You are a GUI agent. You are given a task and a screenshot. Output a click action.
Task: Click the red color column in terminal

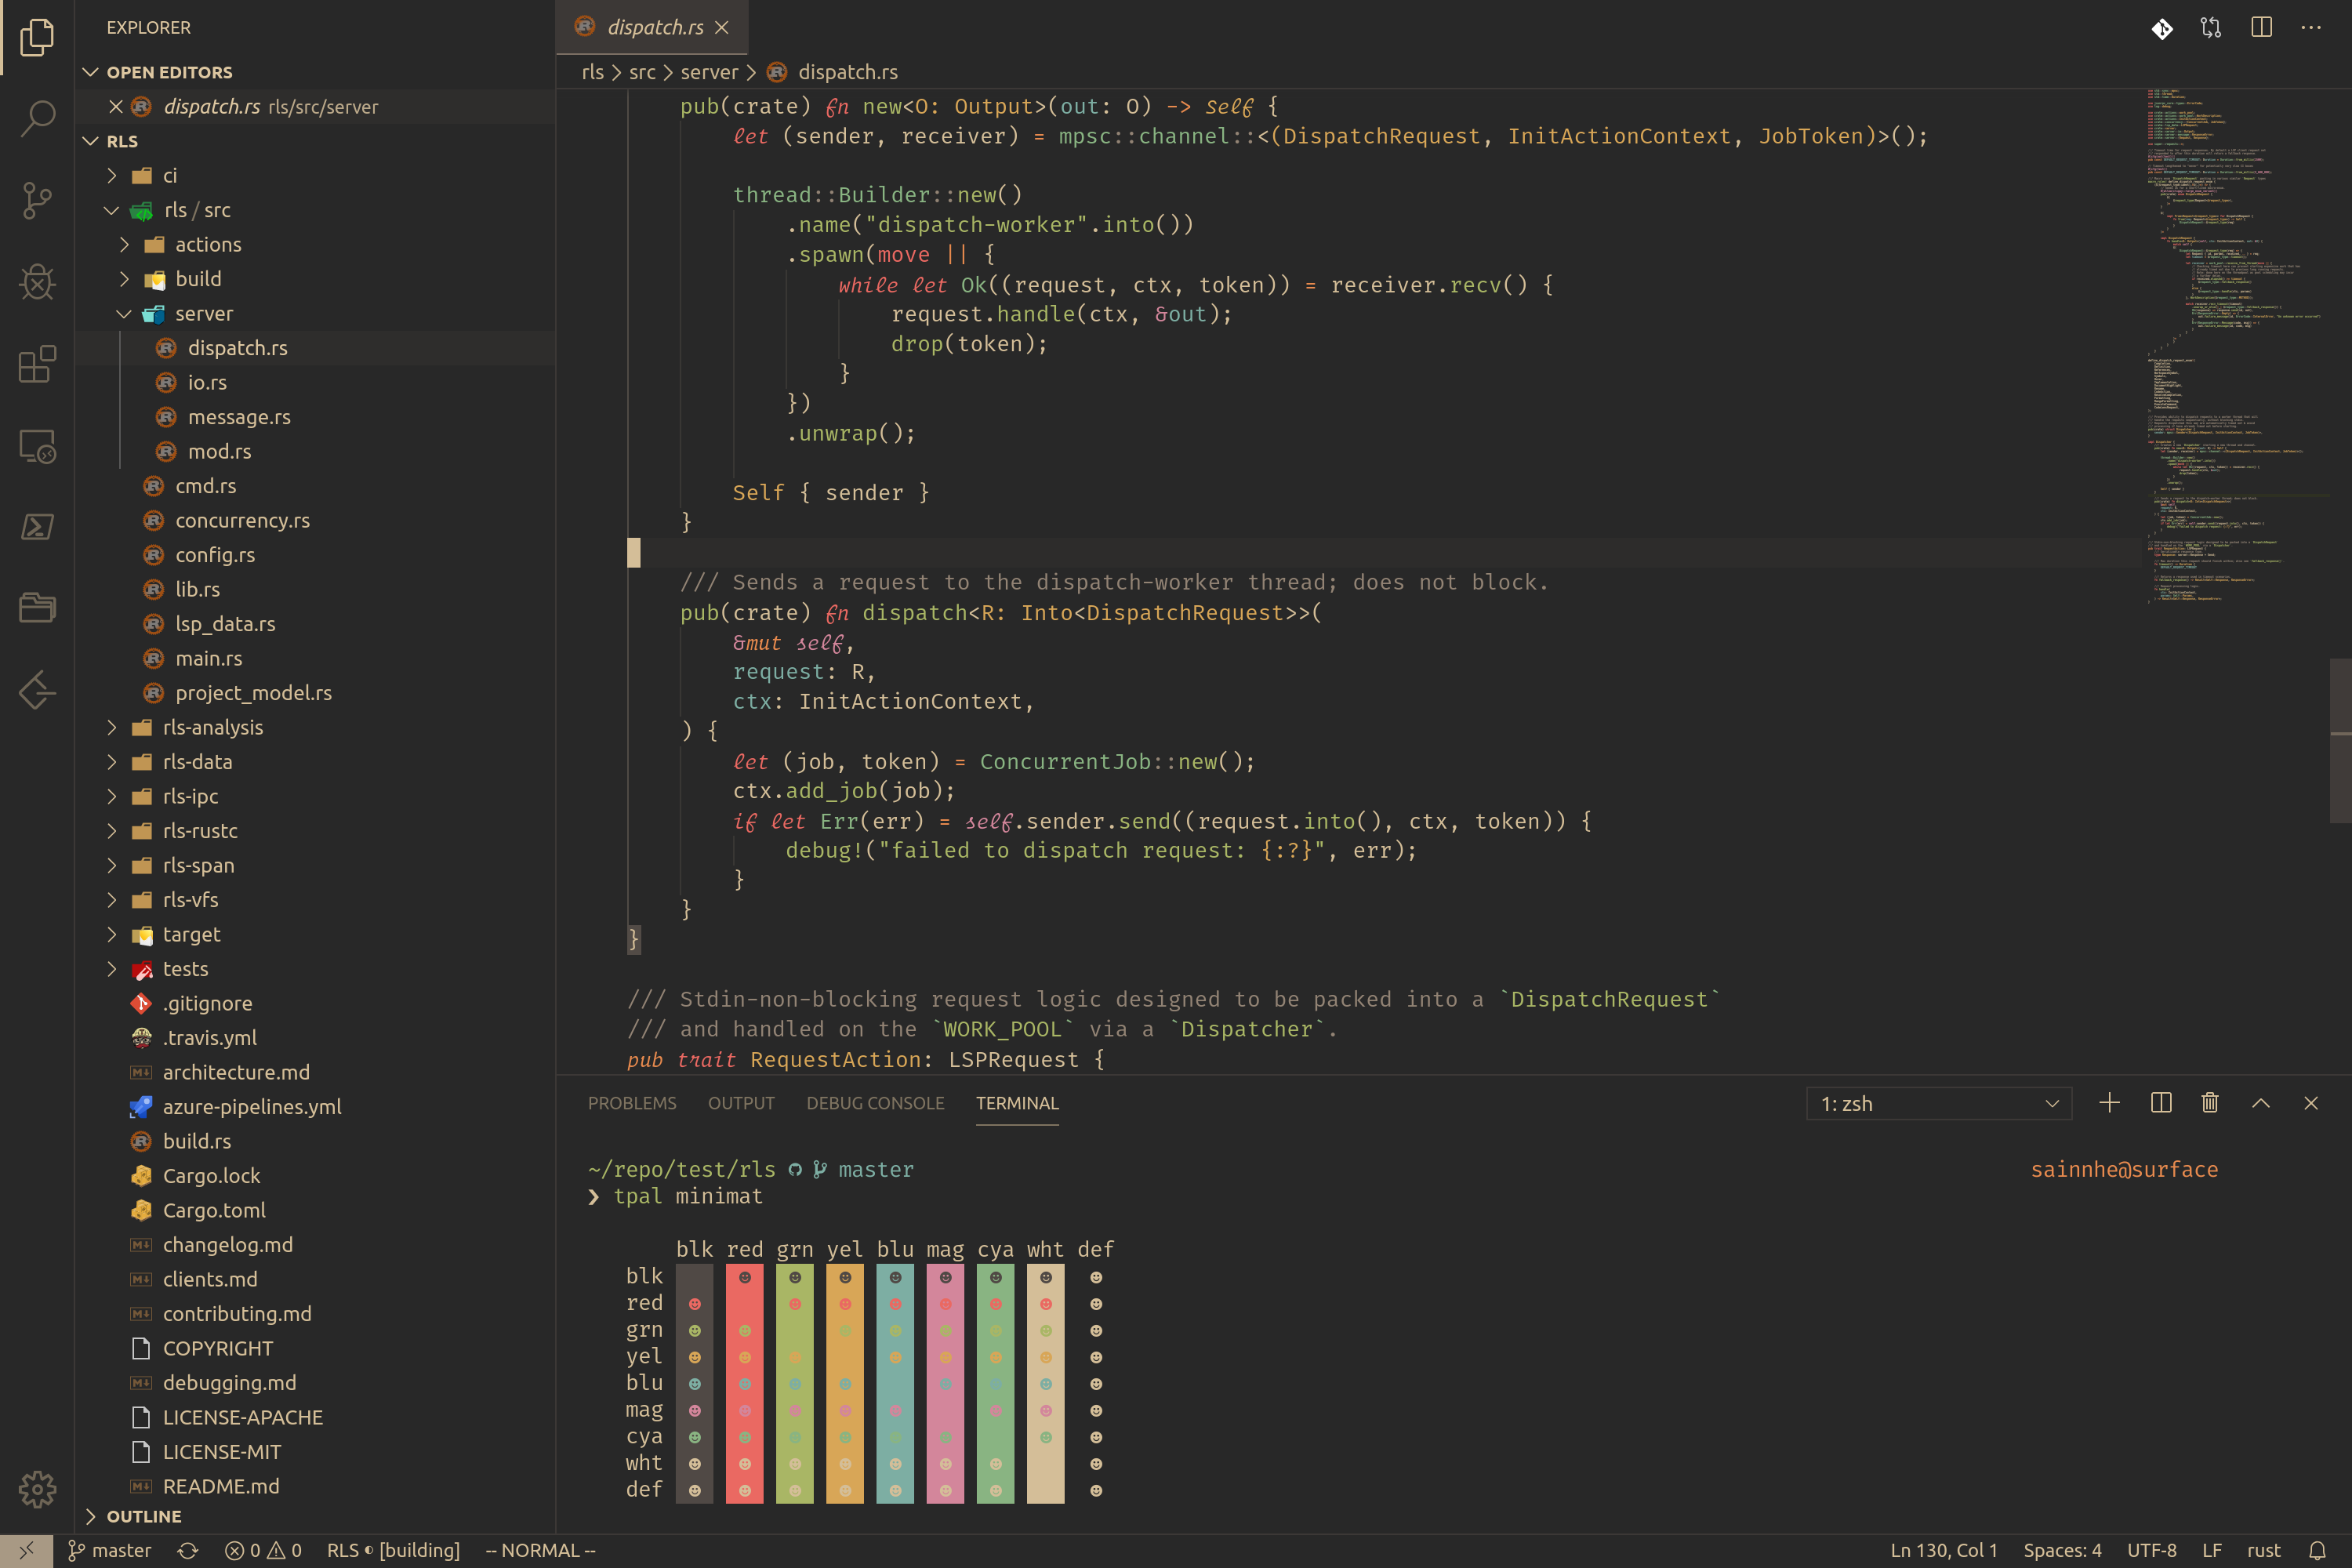point(745,1384)
